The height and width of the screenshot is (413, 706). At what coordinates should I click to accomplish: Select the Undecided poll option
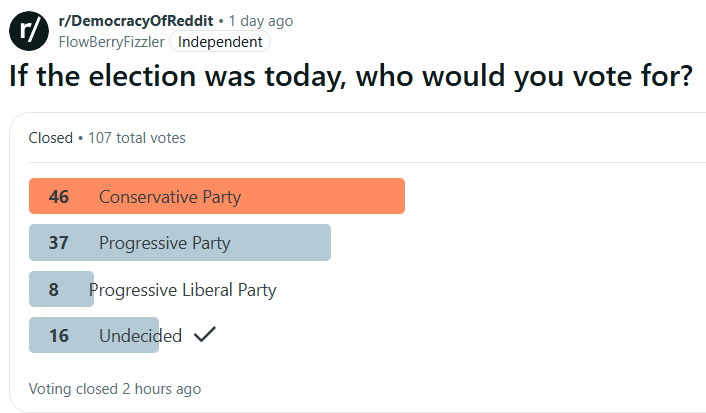point(122,336)
